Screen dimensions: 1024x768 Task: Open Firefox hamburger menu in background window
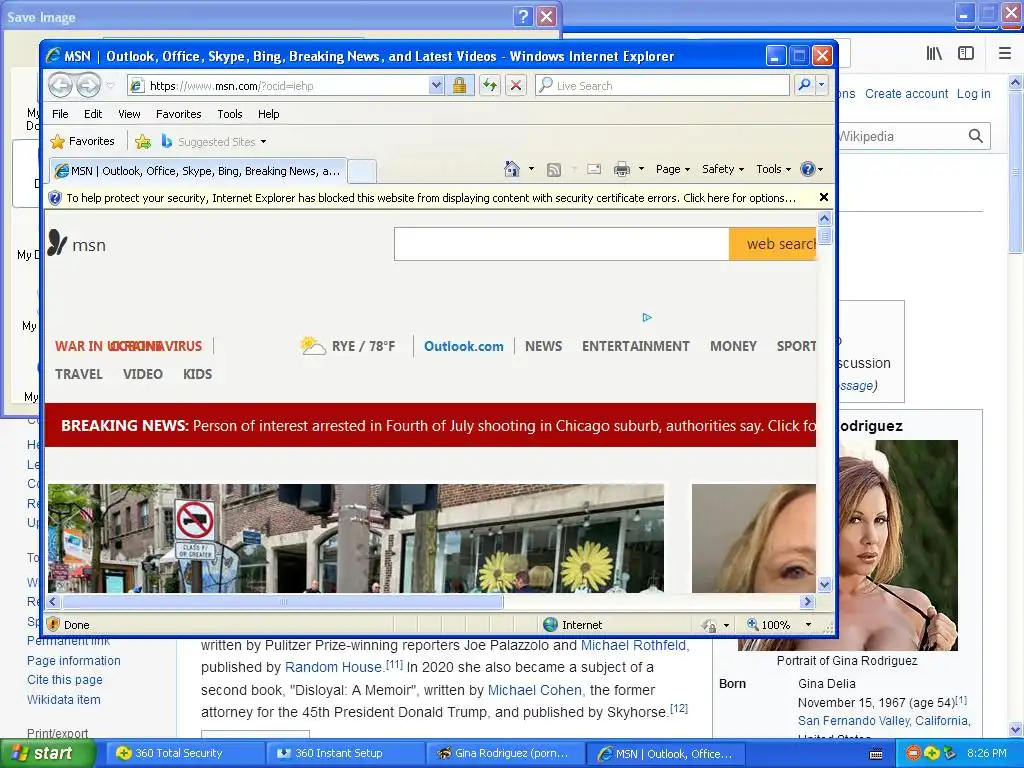coord(1004,54)
